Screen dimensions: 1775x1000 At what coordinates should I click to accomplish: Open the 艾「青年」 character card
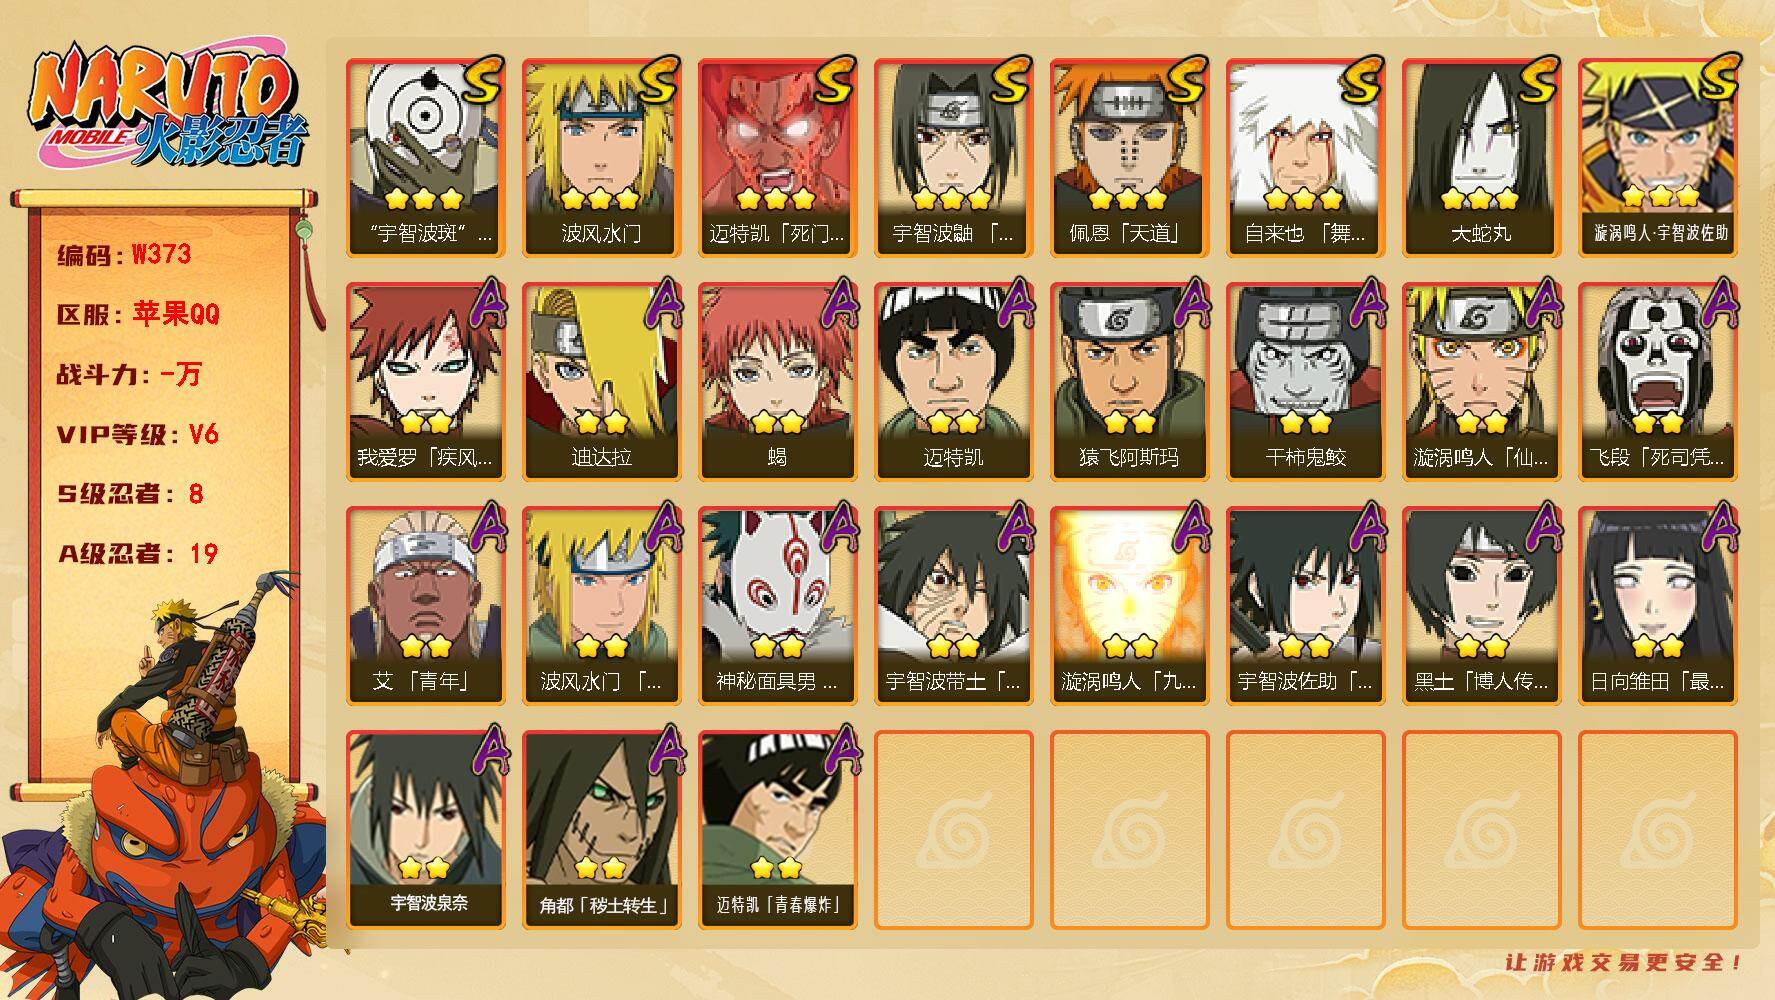point(425,605)
